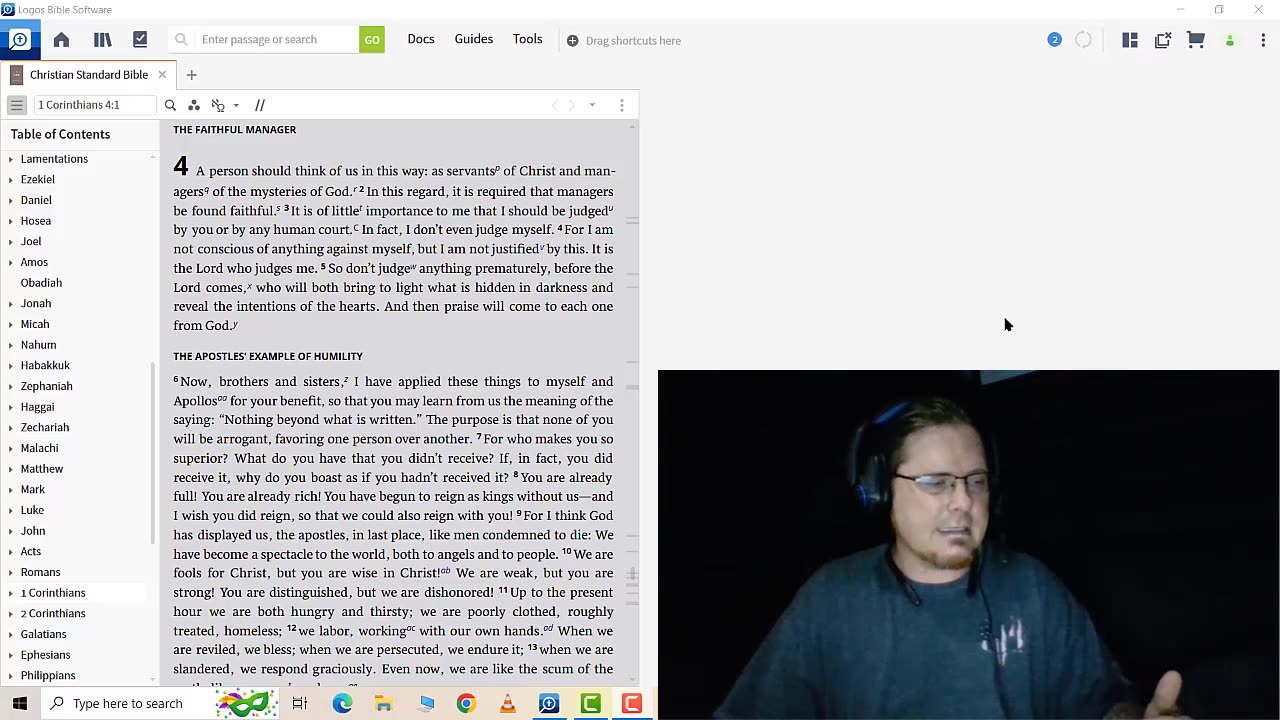Screen dimensions: 1280x720
Task: Open parallel resources double-slash icon
Action: tap(260, 105)
